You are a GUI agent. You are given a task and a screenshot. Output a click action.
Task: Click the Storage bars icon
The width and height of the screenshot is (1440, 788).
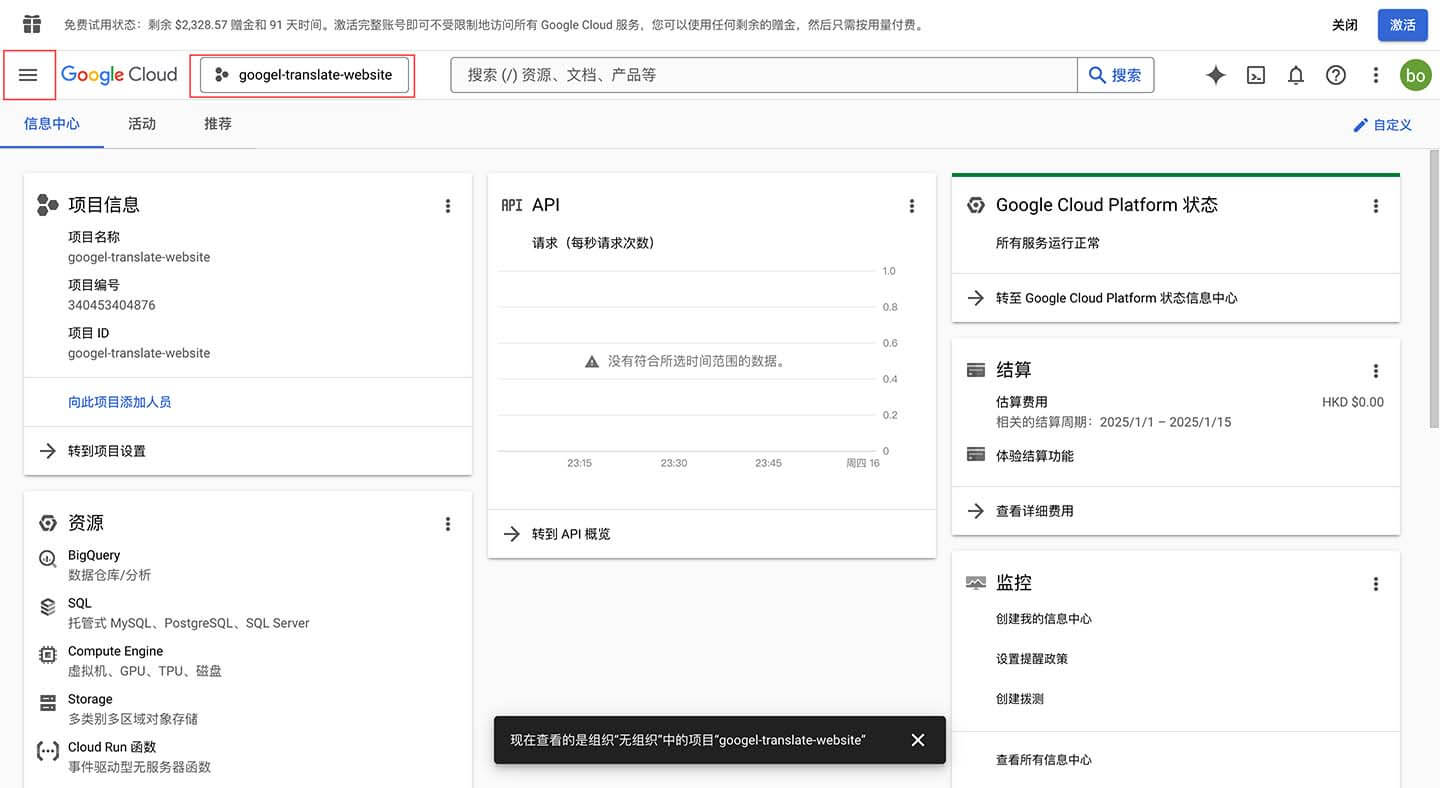tap(47, 703)
